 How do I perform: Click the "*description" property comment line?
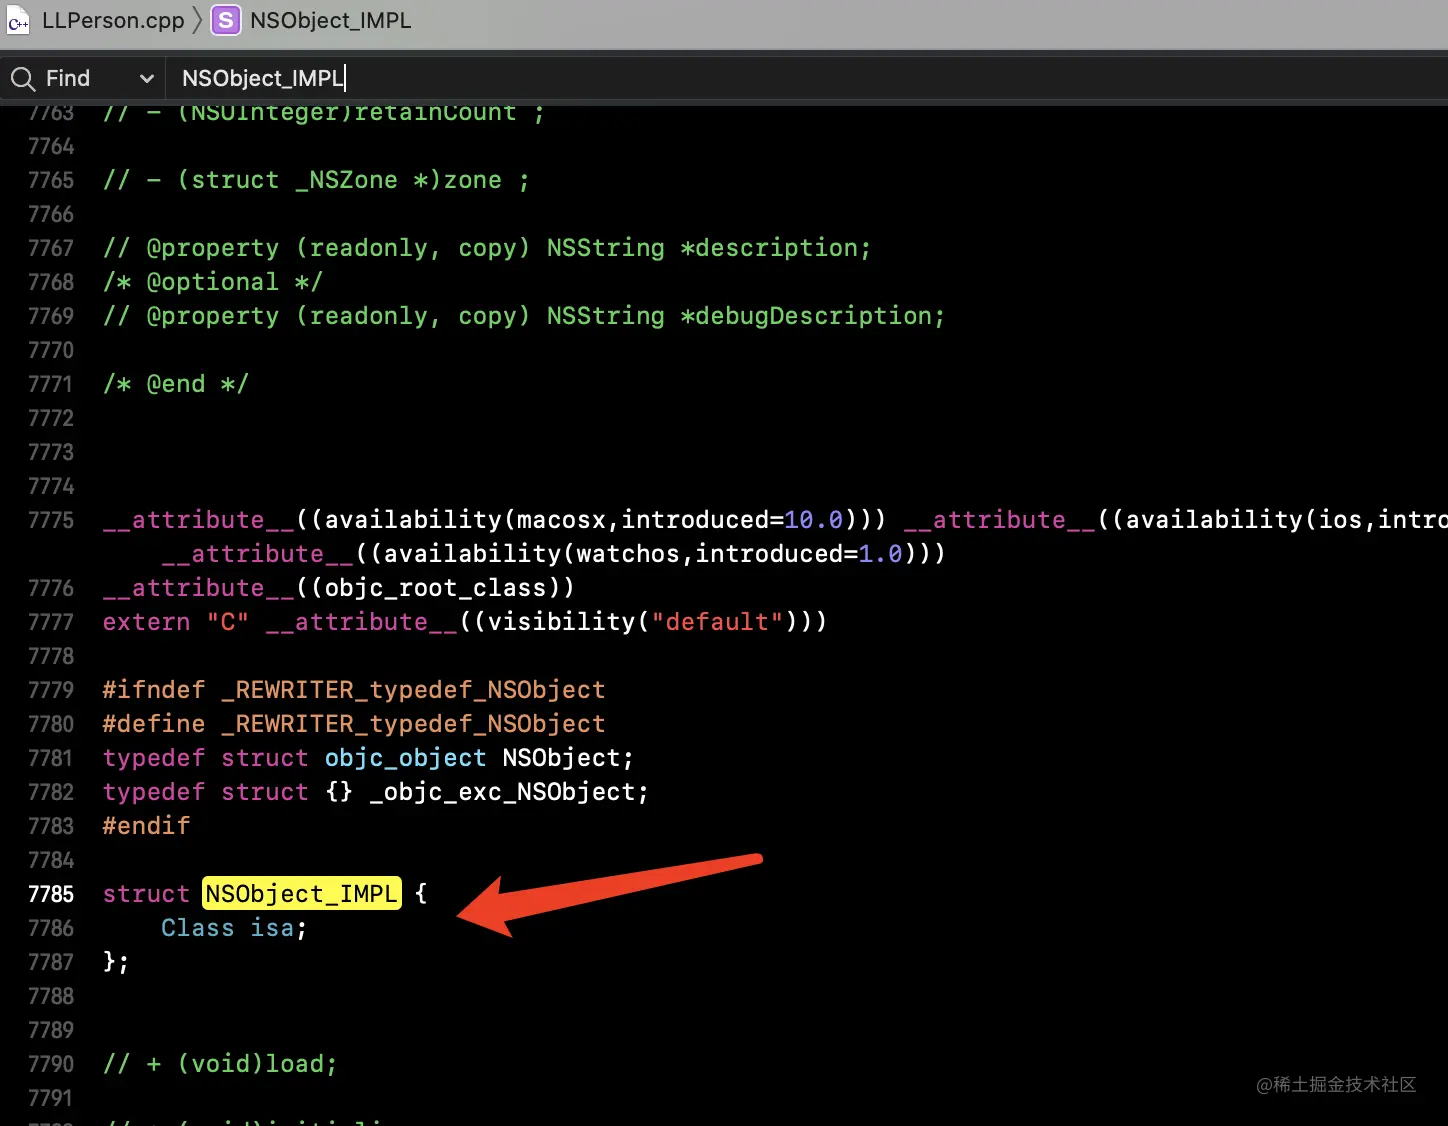(487, 247)
